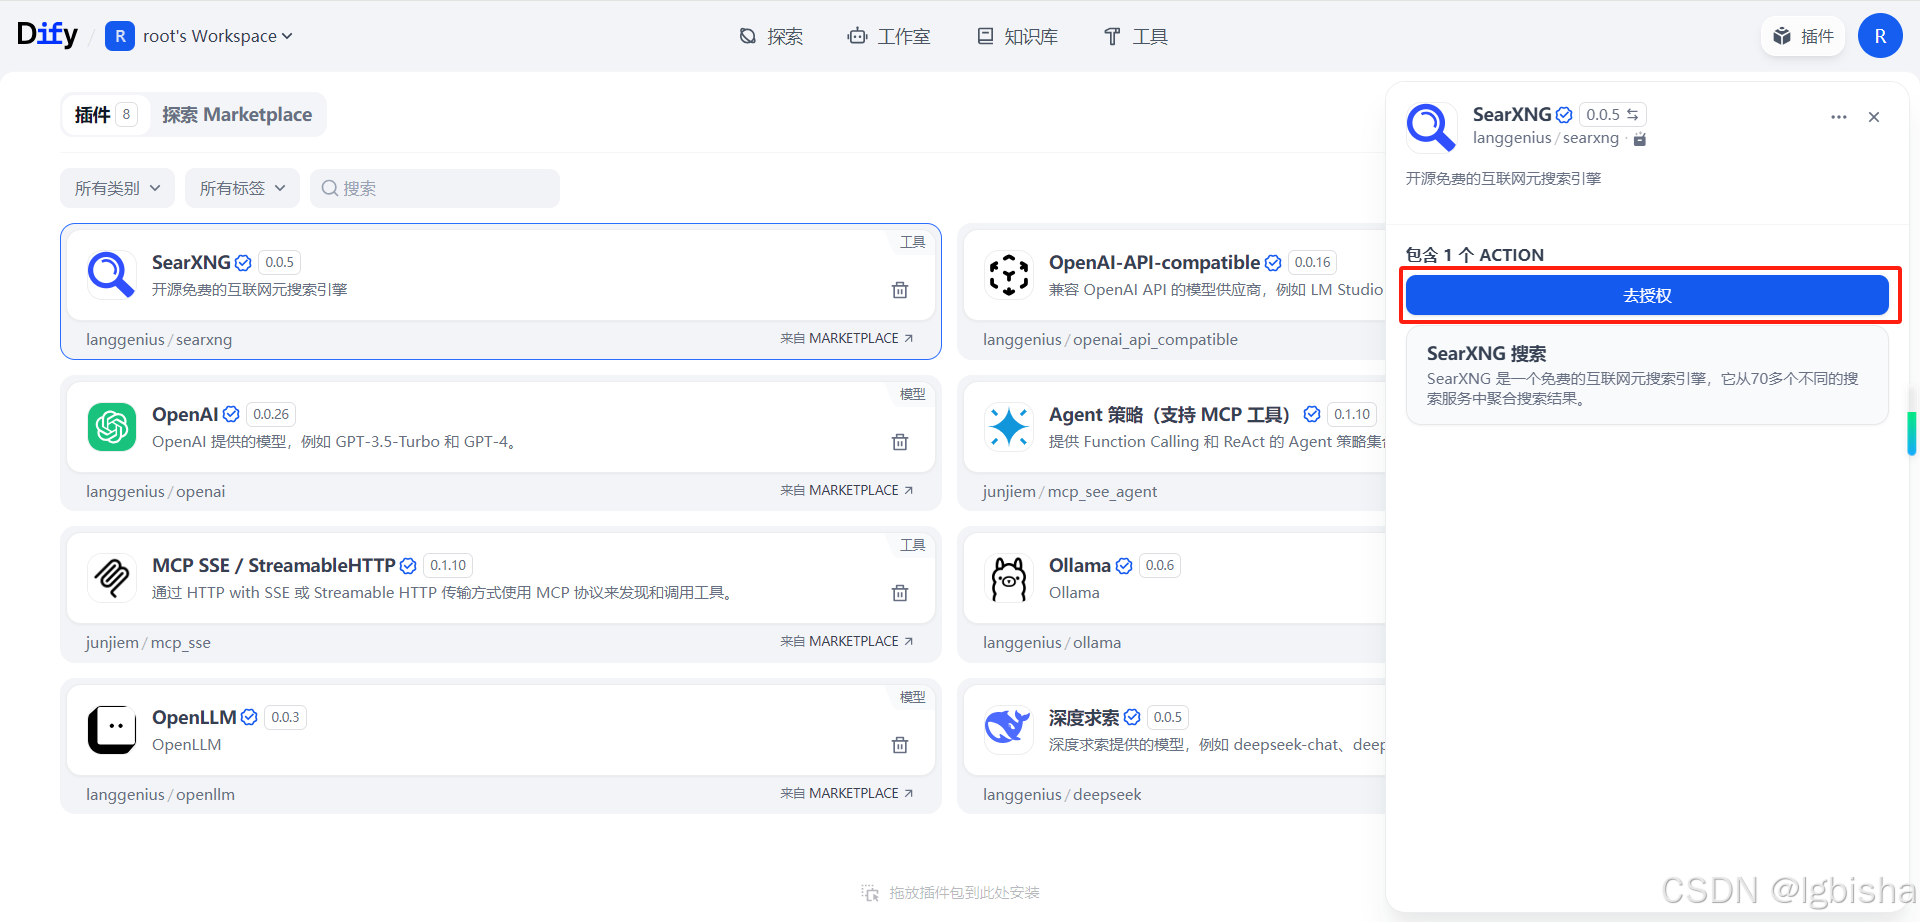1920x922 pixels.
Task: Click the MCP SSE plugin icon
Action: [x=111, y=578]
